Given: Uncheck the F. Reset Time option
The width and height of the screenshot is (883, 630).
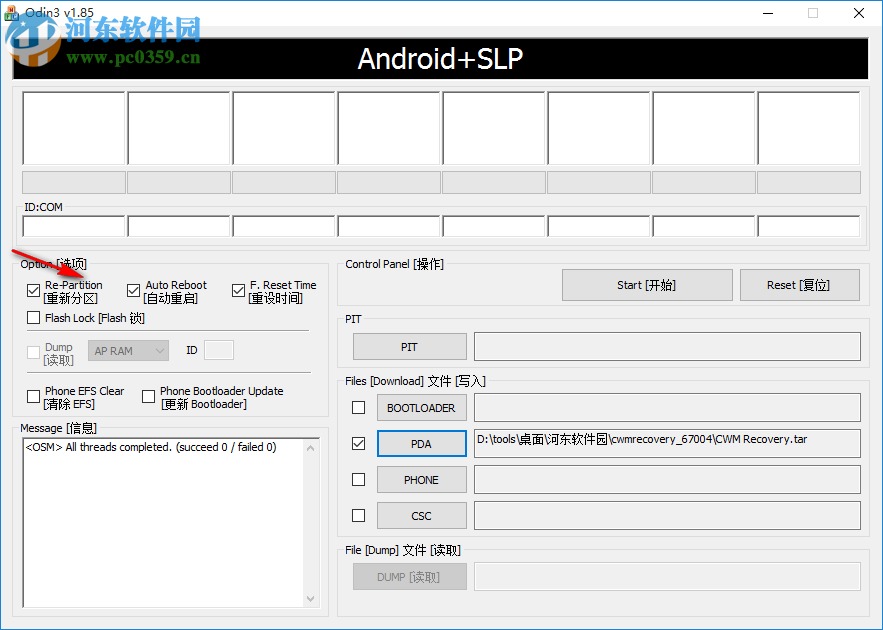Looking at the screenshot, I should tap(239, 290).
